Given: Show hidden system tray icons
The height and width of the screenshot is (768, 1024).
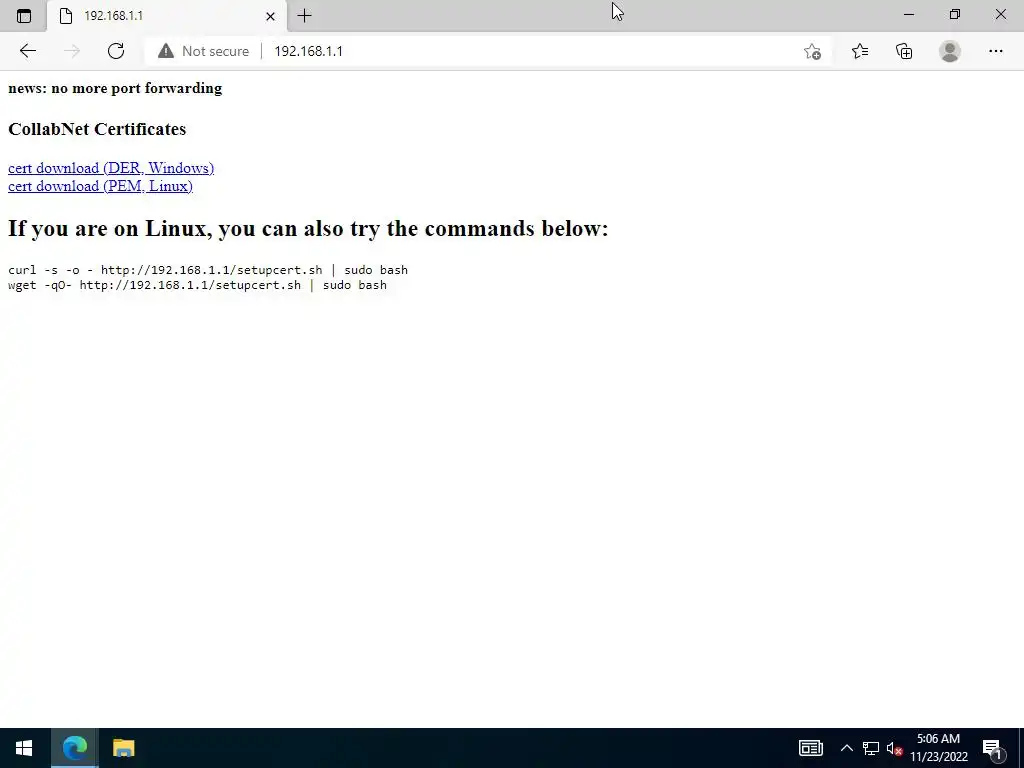Looking at the screenshot, I should click(x=846, y=748).
